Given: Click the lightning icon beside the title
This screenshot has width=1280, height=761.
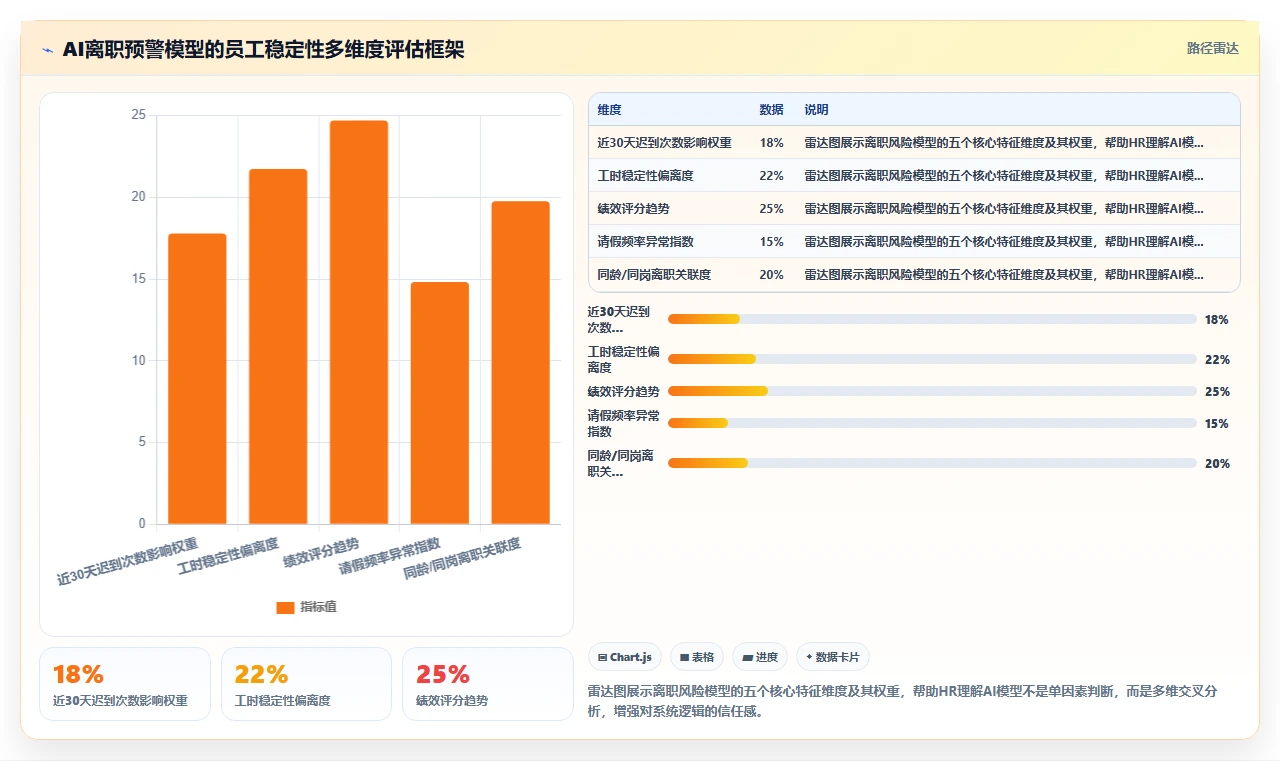Looking at the screenshot, I should [48, 50].
